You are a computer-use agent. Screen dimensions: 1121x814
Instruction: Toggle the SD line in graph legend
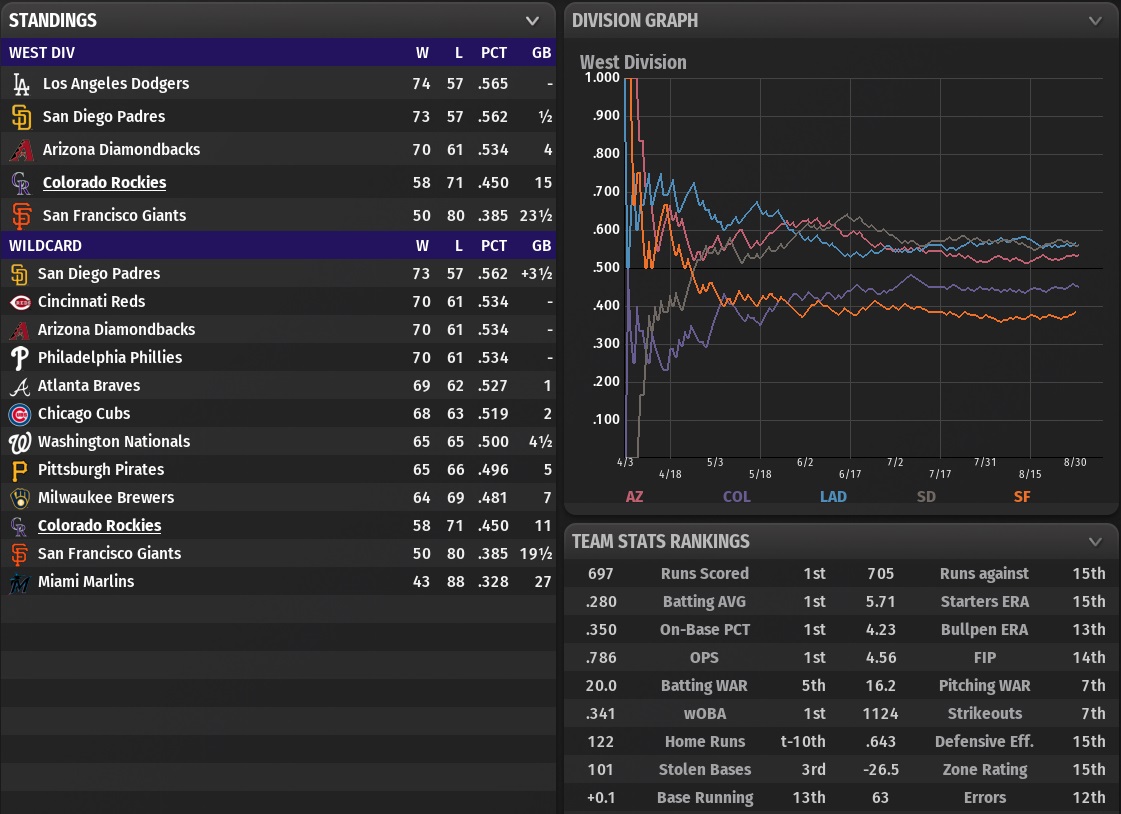point(926,497)
